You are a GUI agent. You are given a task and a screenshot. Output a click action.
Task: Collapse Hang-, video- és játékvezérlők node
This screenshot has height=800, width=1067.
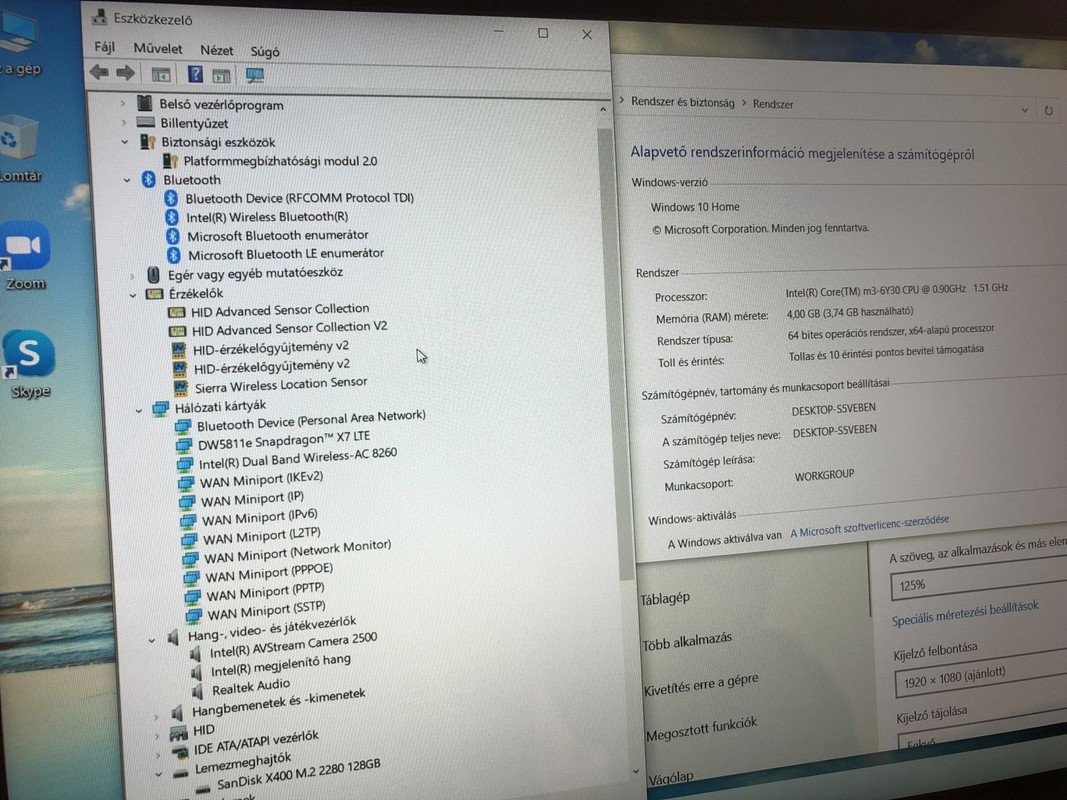click(151, 639)
